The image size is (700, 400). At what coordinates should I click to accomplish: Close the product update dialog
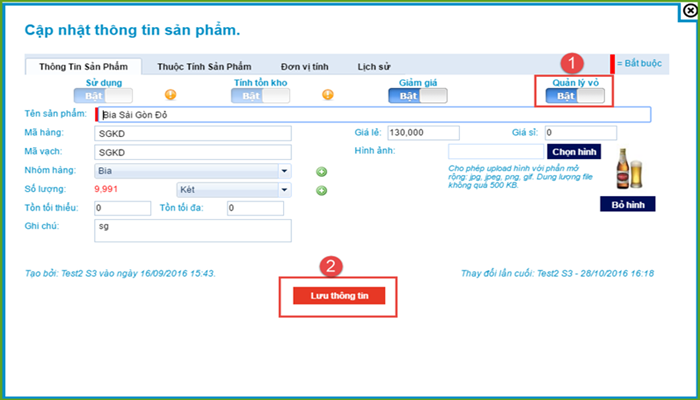pyautogui.click(x=689, y=9)
